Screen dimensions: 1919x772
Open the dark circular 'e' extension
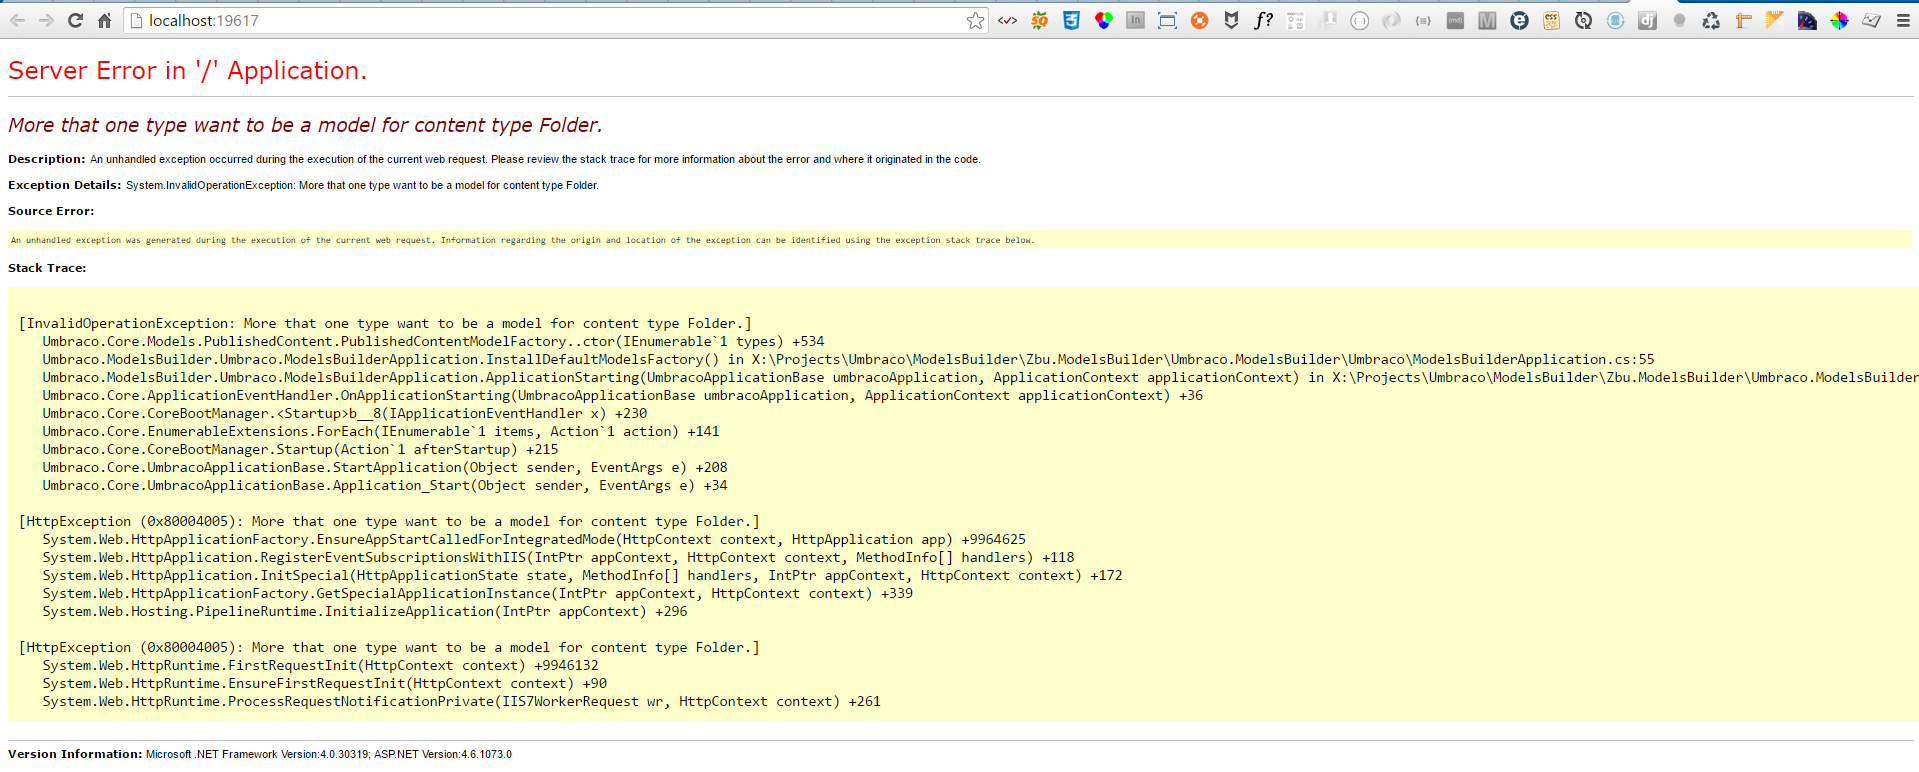(x=1519, y=20)
